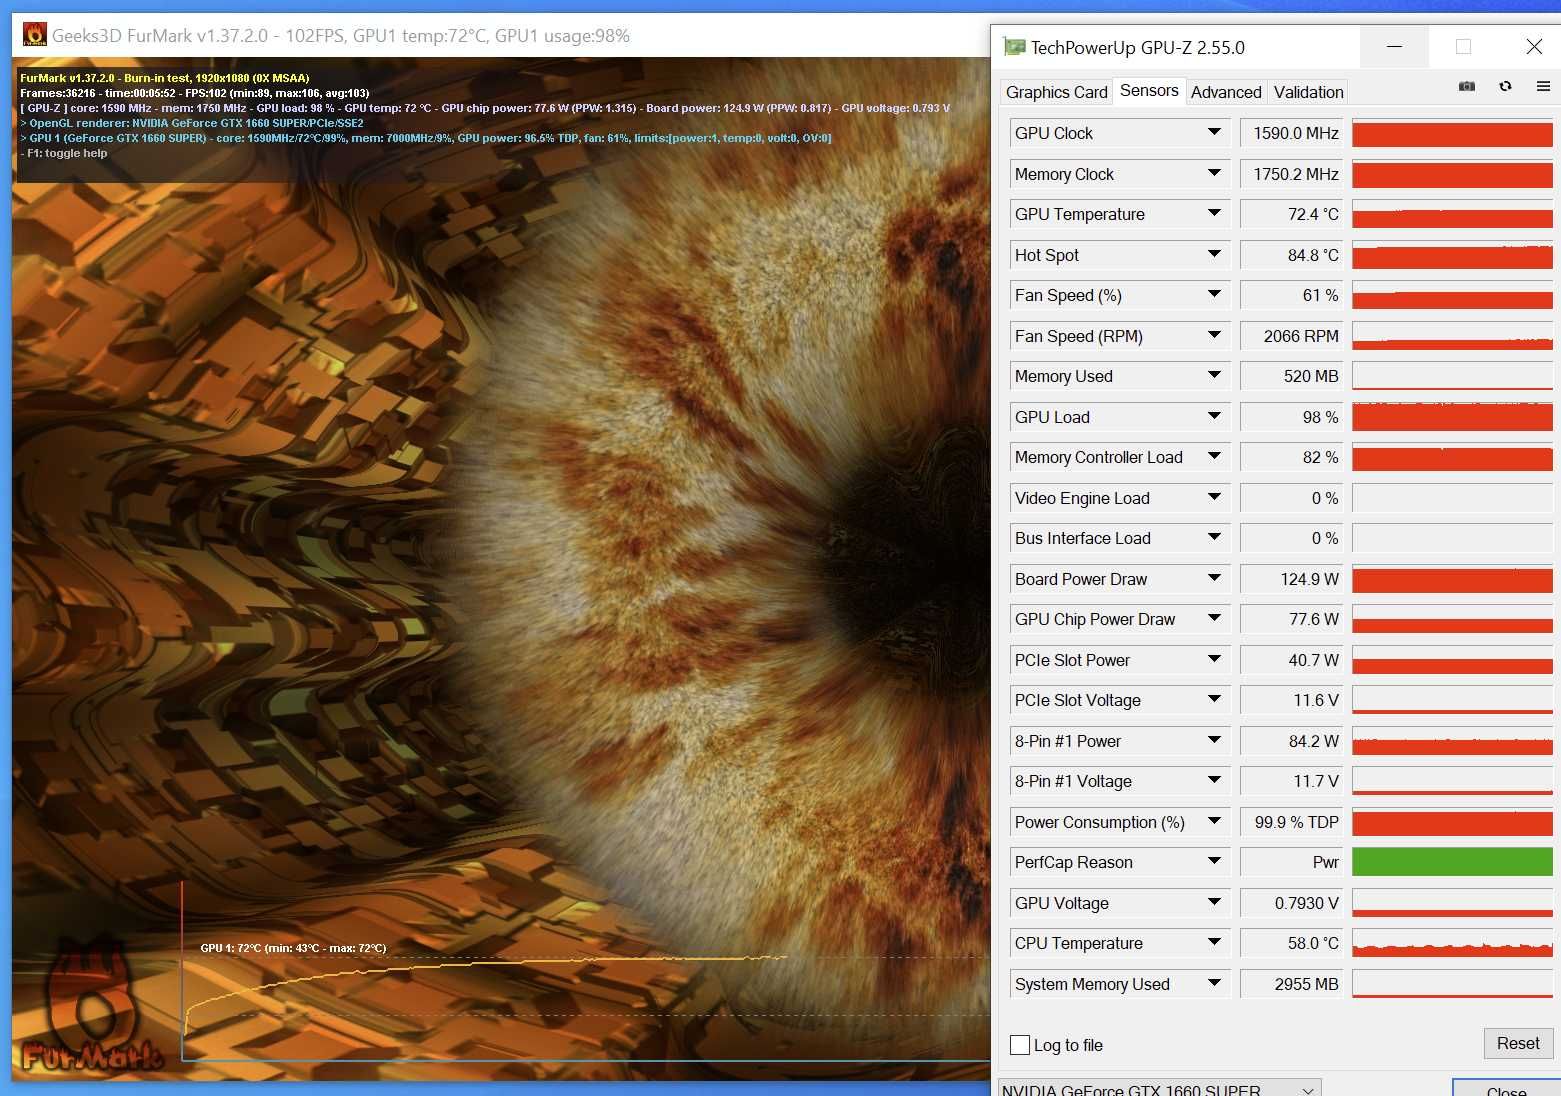Click the FurMark Burn-in test header line
This screenshot has height=1096, width=1561.
pyautogui.click(x=165, y=78)
